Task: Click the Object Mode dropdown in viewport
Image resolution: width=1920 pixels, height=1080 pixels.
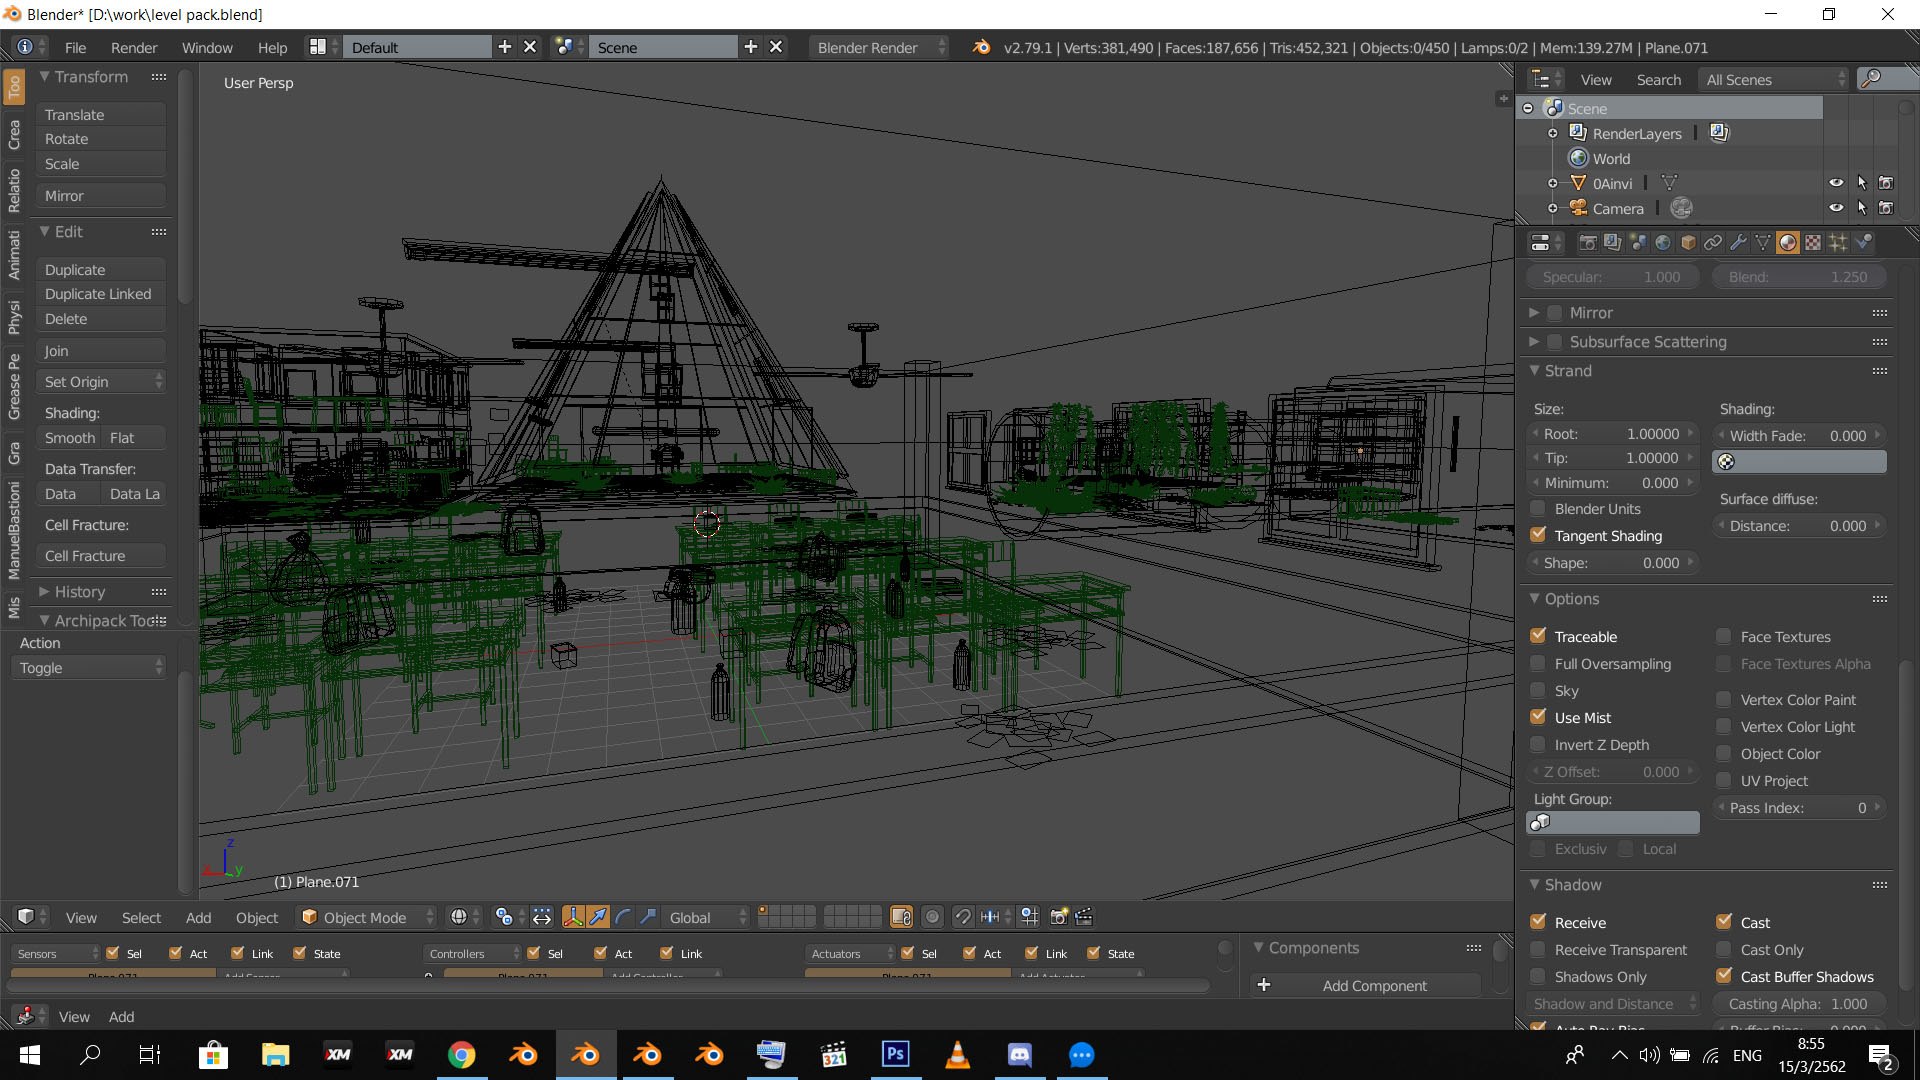Action: (365, 916)
